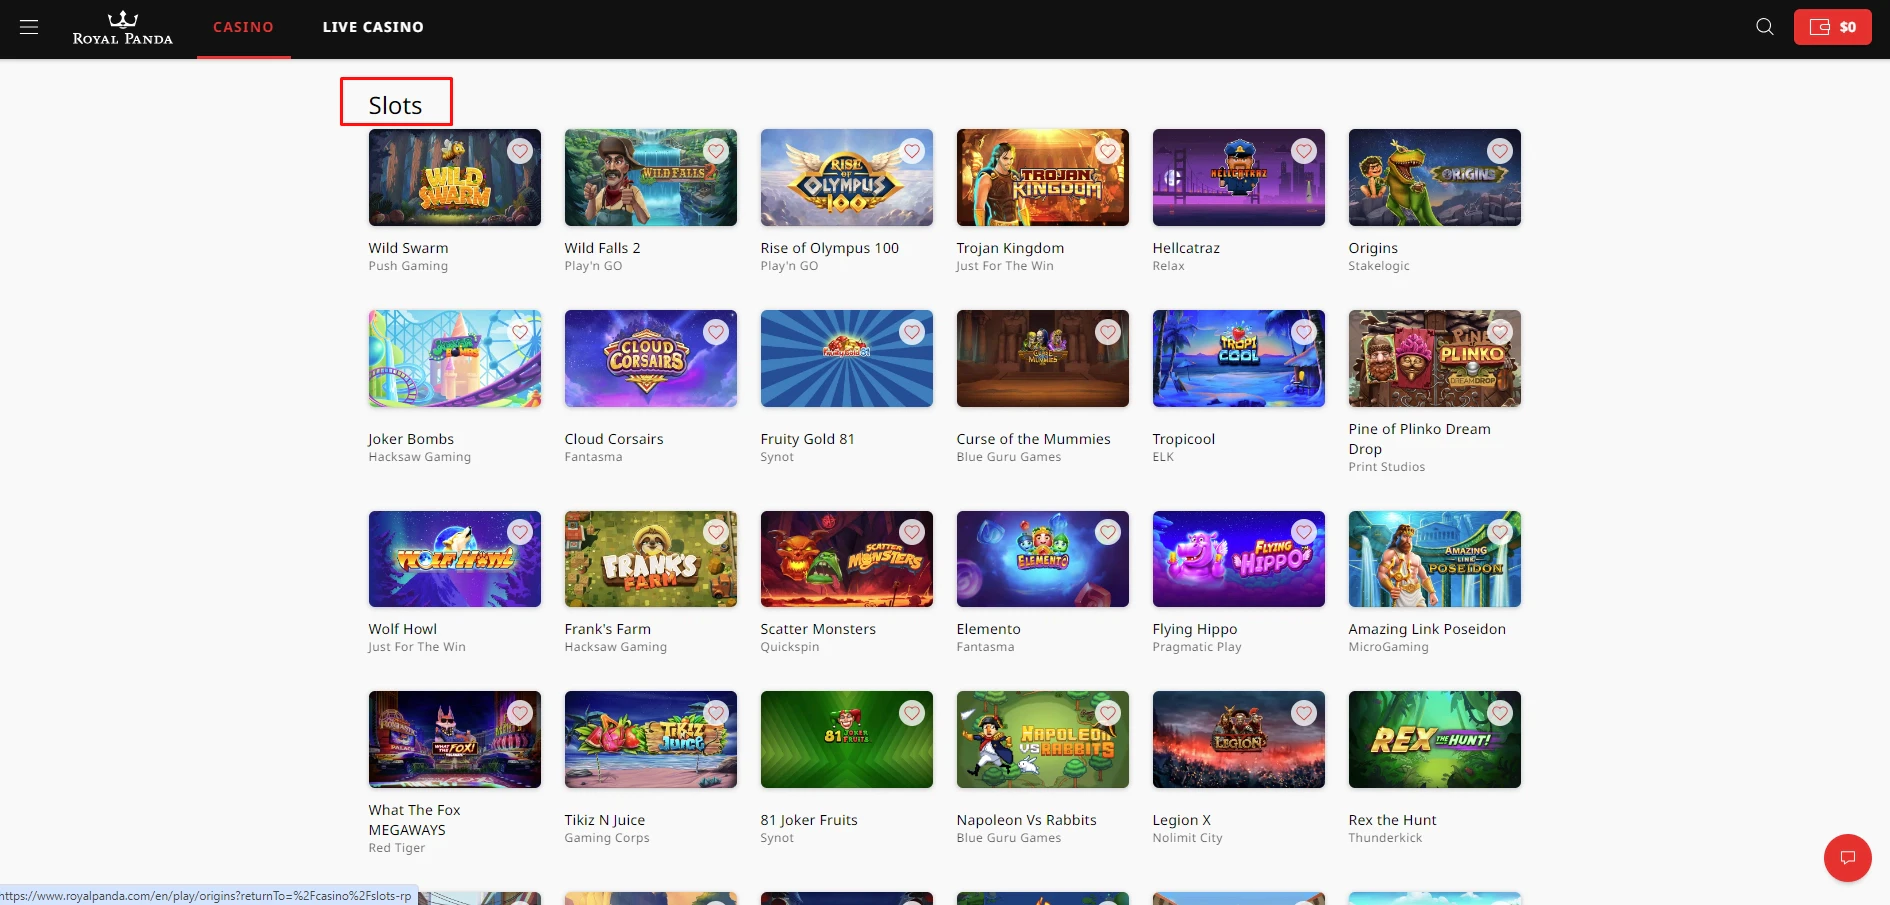
Task: Click the Fruity Gold 81 title
Action: click(x=807, y=439)
